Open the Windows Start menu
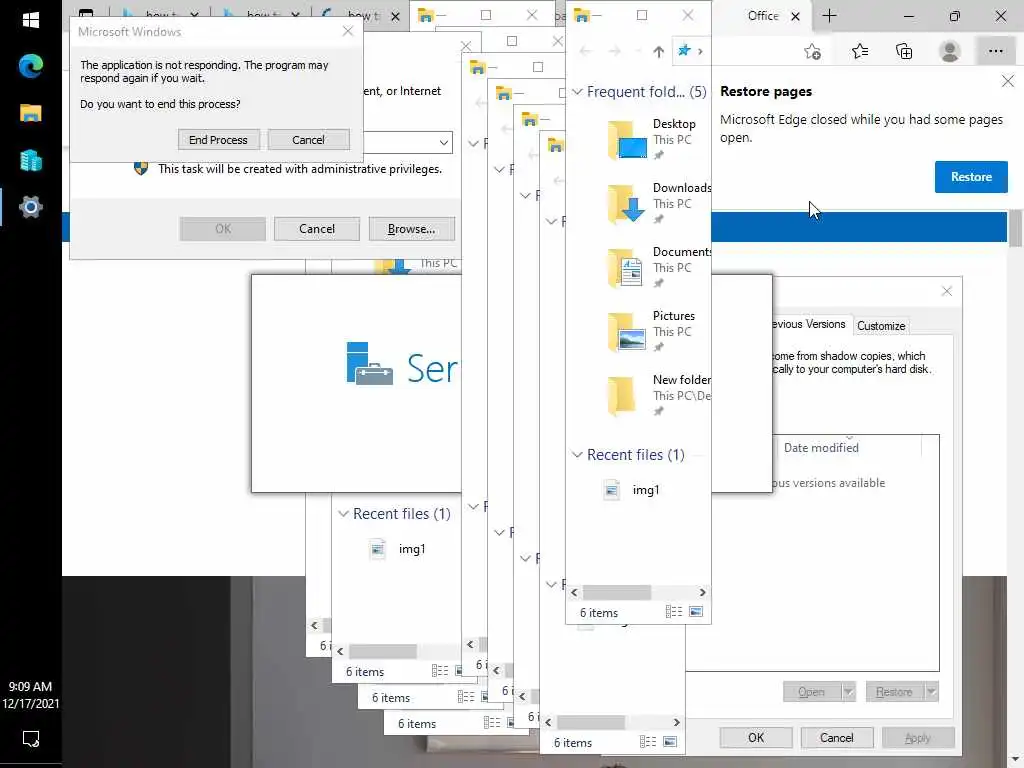Screen dimensions: 1024x768 31,20
